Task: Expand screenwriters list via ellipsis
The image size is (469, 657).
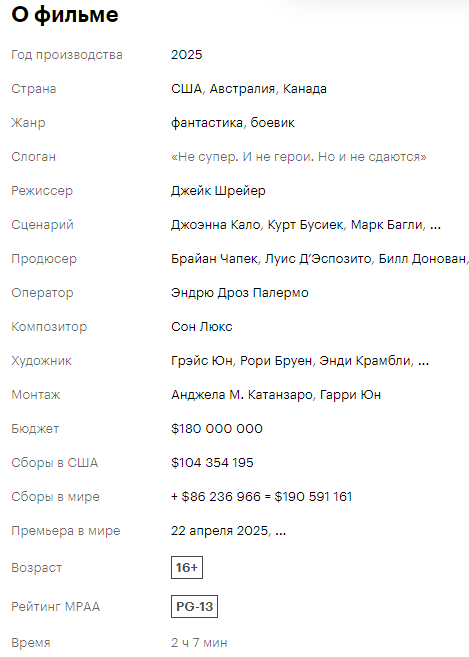Action: pyautogui.click(x=435, y=226)
